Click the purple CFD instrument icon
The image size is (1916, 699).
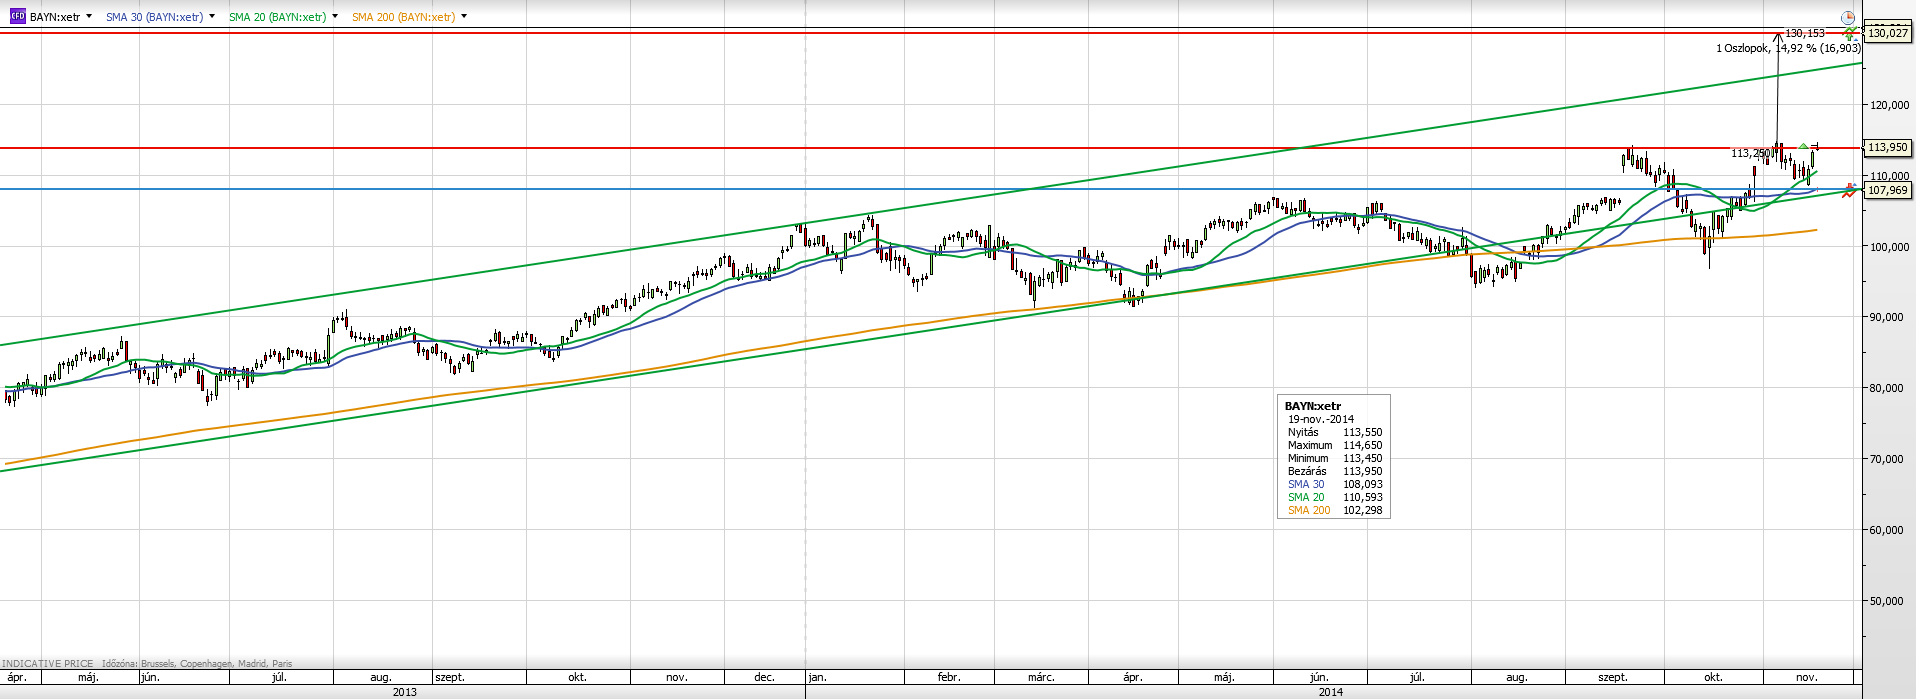[17, 17]
